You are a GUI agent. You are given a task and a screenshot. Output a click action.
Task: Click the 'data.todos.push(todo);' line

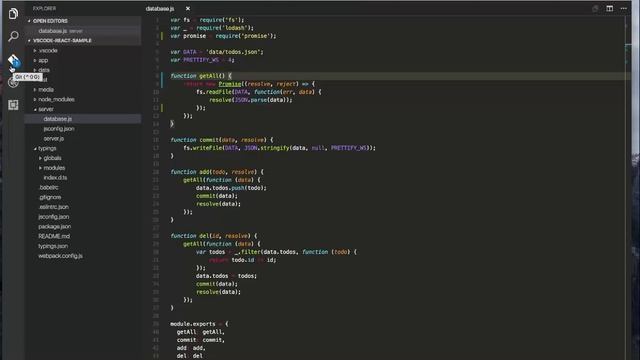(231, 188)
